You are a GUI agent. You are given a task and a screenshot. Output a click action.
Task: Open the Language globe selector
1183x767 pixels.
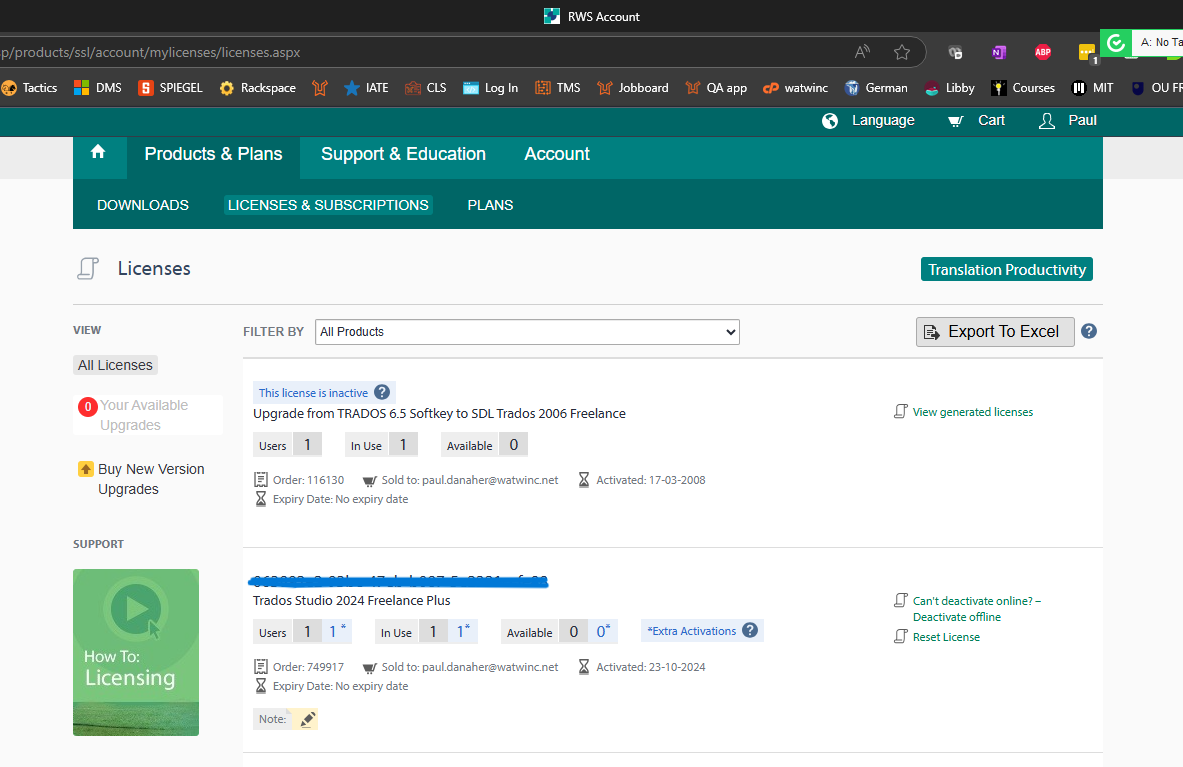868,121
